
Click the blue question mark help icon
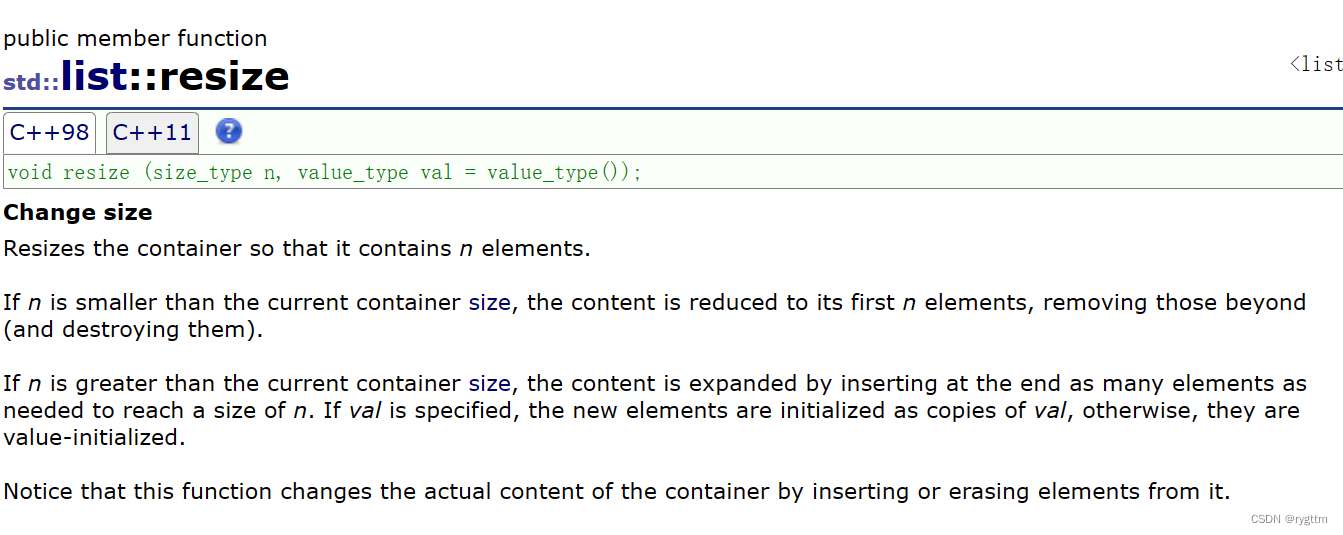[x=229, y=131]
